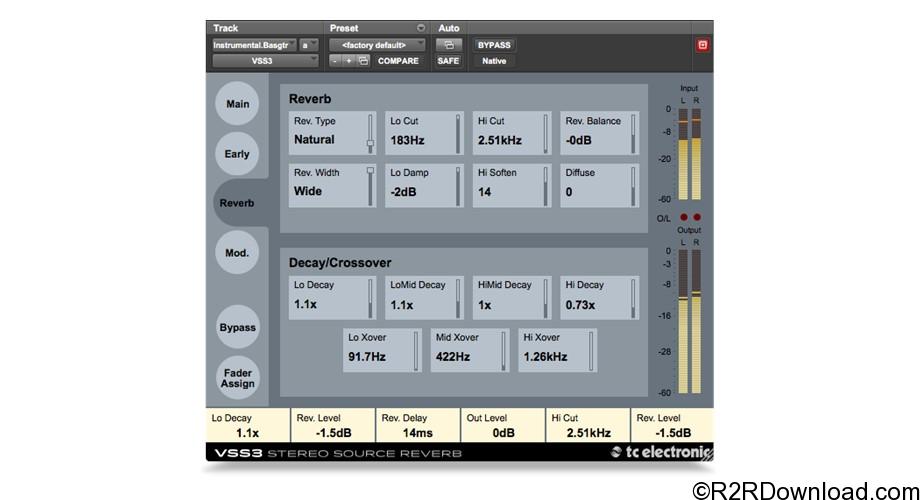The height and width of the screenshot is (500, 920).
Task: Click the preset settings copy icon
Action: click(363, 61)
